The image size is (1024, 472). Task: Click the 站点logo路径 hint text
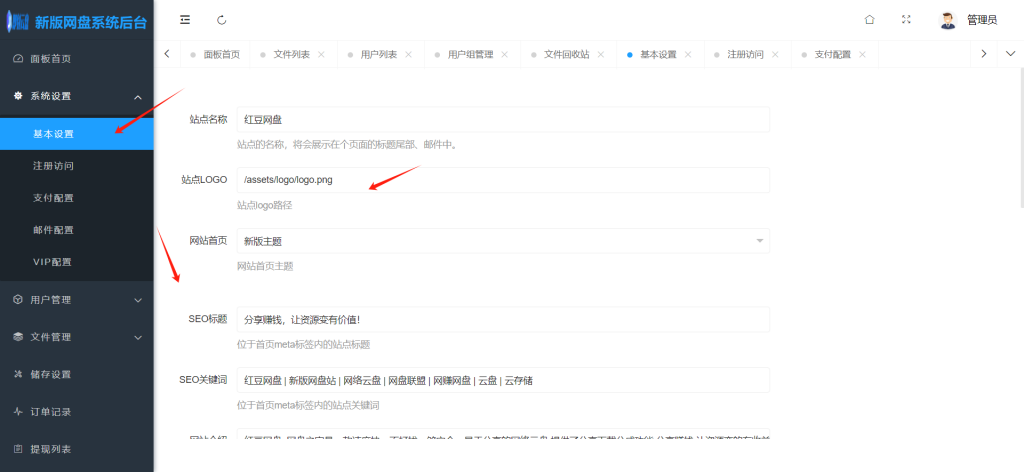tap(264, 205)
